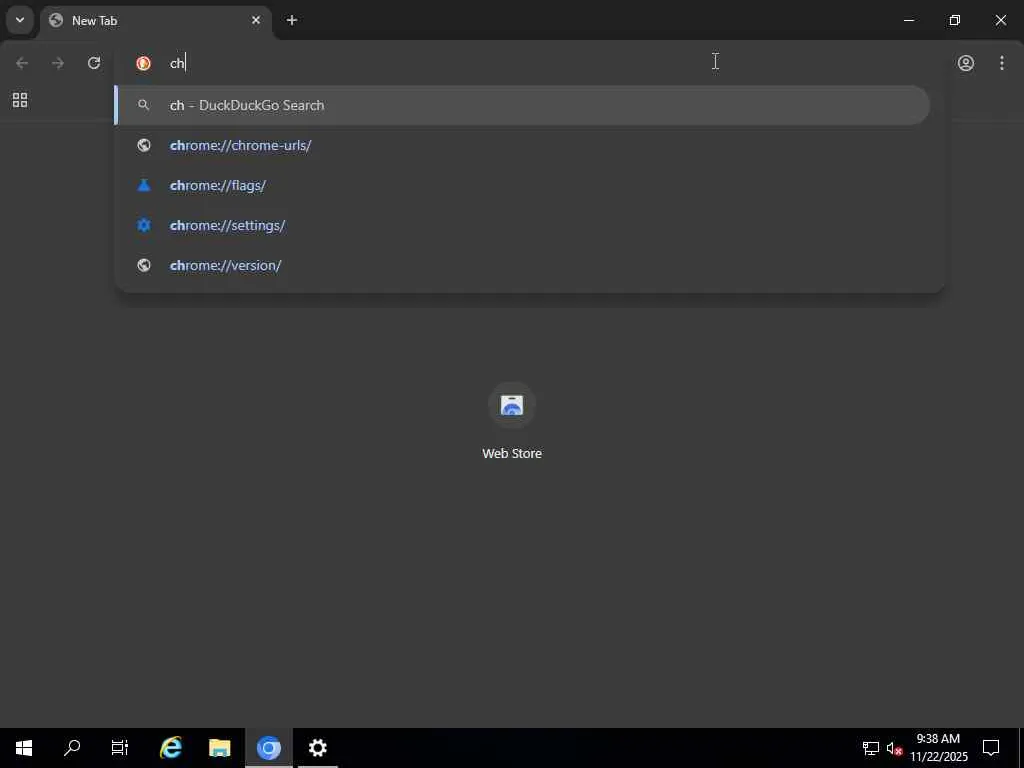This screenshot has width=1024, height=768.
Task: Click the magnifier icon in search suggestion
Action: tap(144, 105)
